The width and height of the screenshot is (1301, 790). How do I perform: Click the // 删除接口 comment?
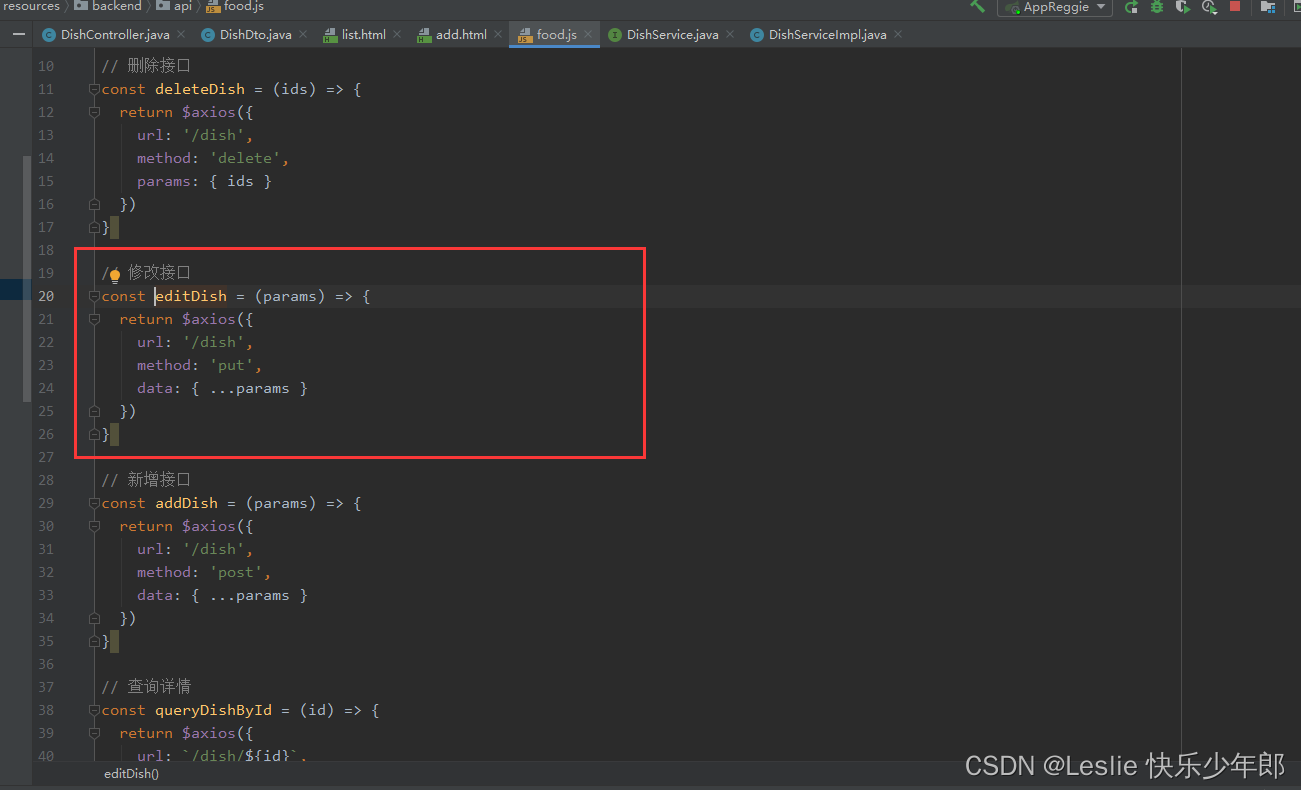click(146, 66)
